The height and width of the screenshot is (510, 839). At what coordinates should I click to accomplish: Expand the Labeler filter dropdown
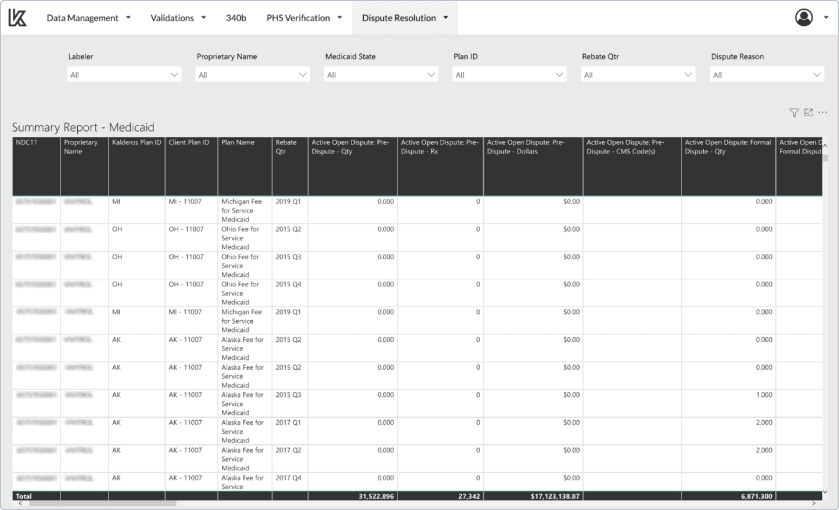tap(124, 74)
